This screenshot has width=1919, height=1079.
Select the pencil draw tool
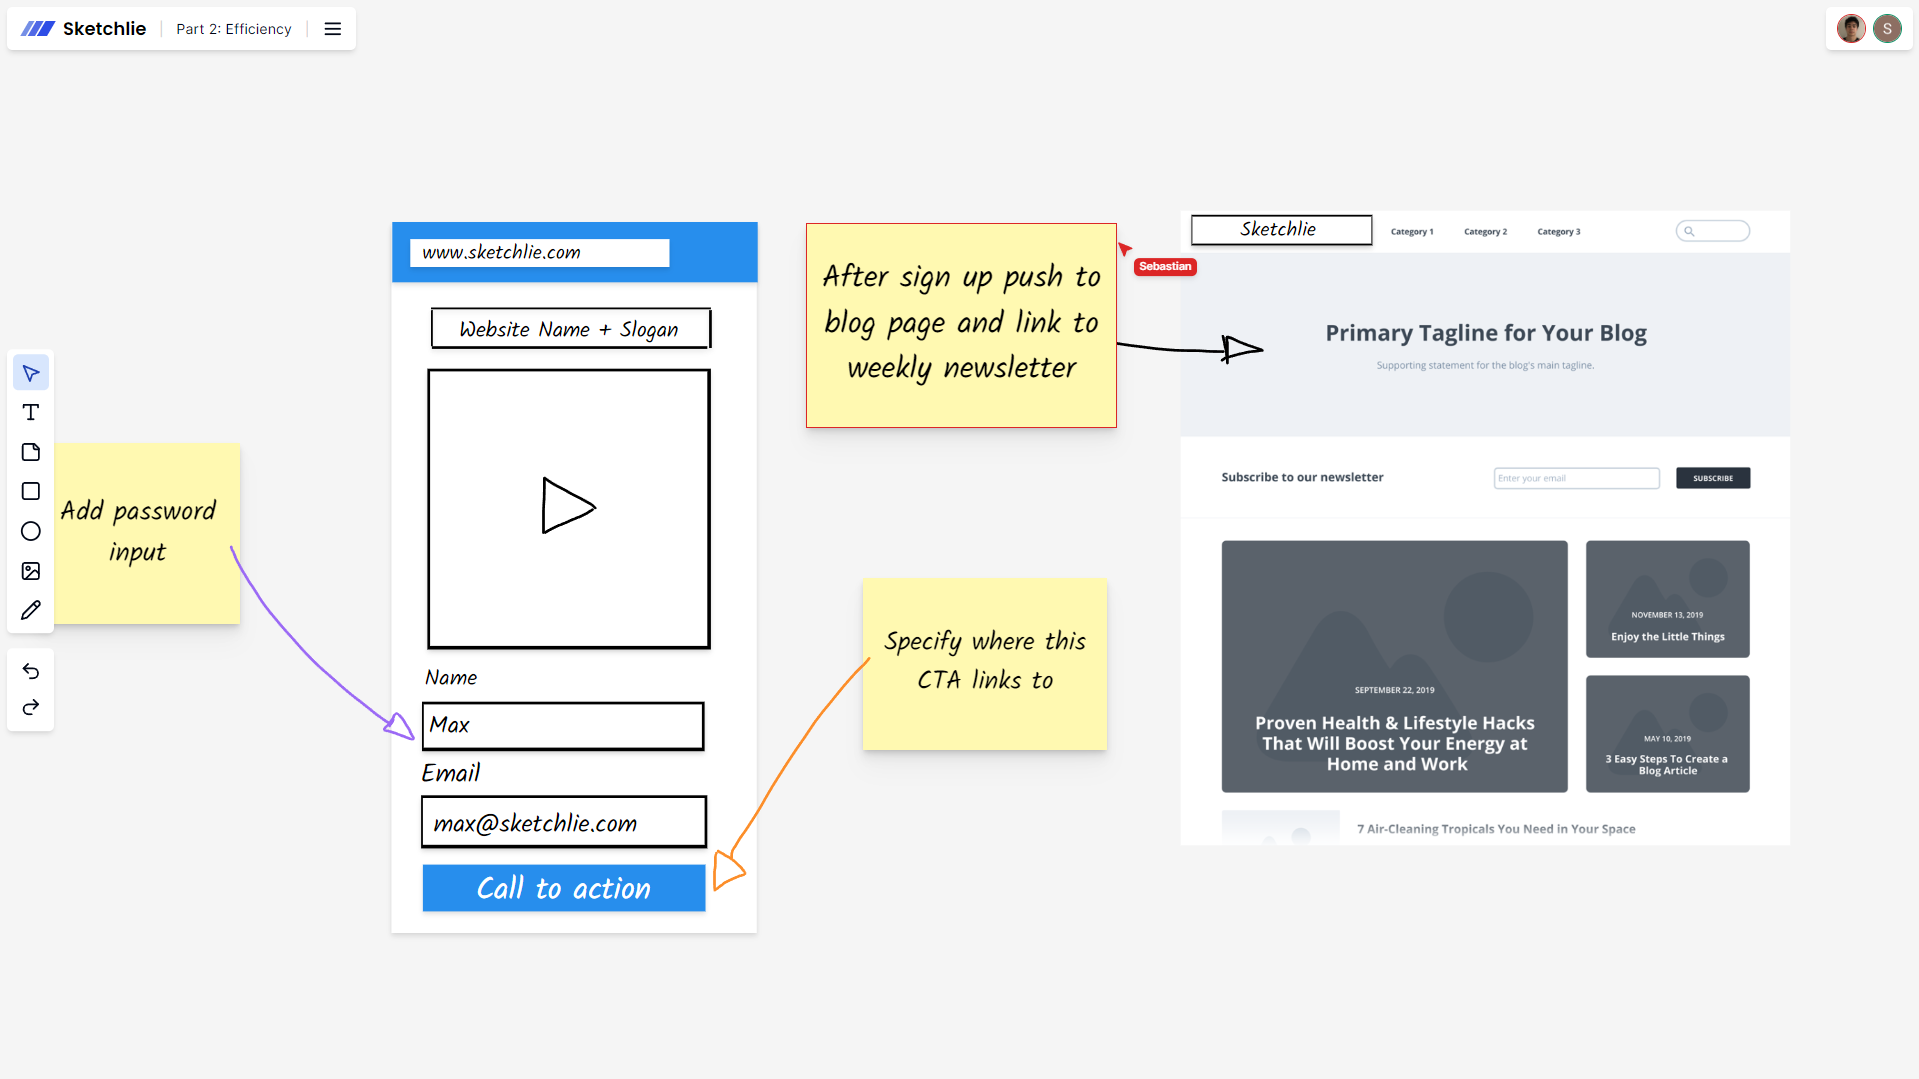click(x=31, y=610)
